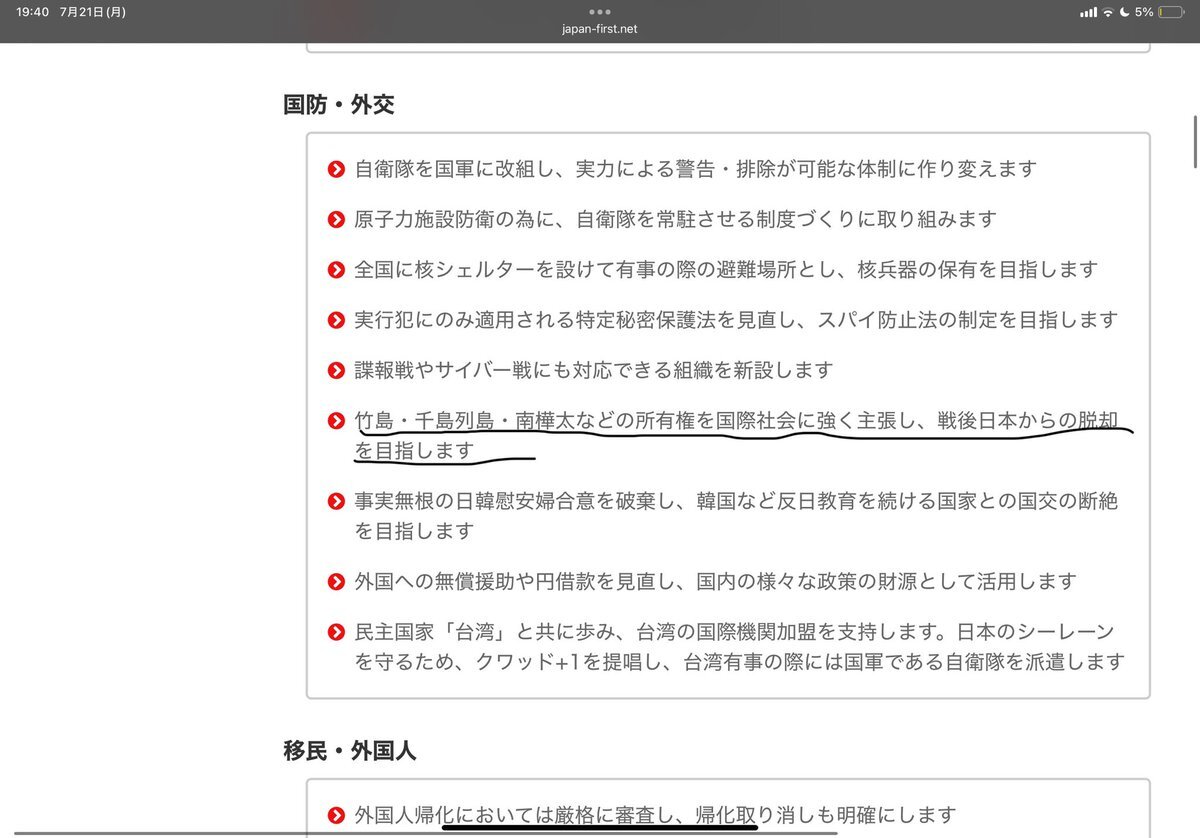Click red arrow bullet beside 外国人帰化においては

(x=336, y=816)
